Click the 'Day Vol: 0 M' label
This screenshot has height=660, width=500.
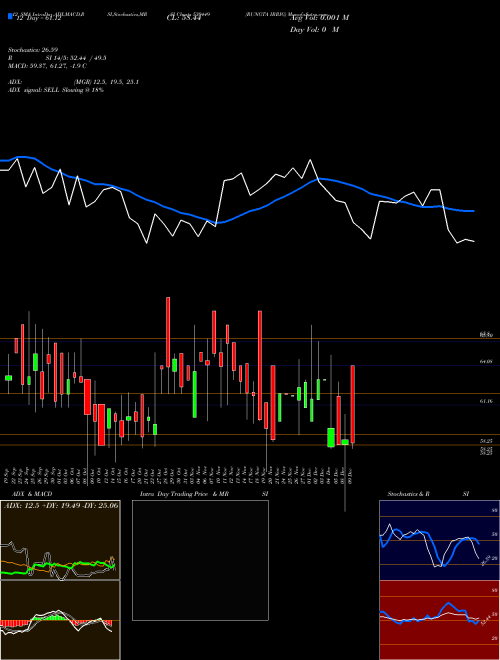point(314,30)
